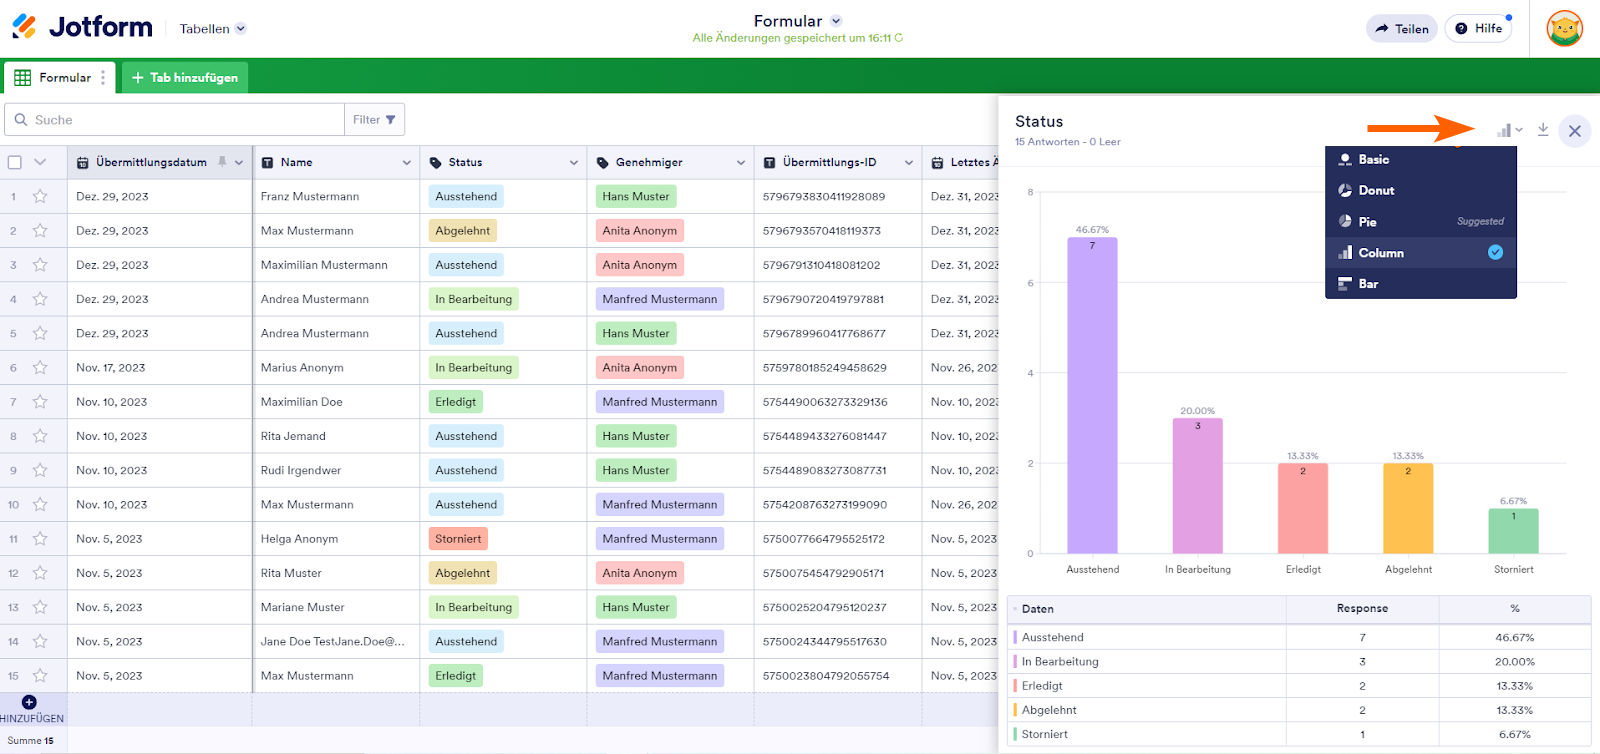Select Donut chart type
The width and height of the screenshot is (1600, 754).
[1376, 191]
